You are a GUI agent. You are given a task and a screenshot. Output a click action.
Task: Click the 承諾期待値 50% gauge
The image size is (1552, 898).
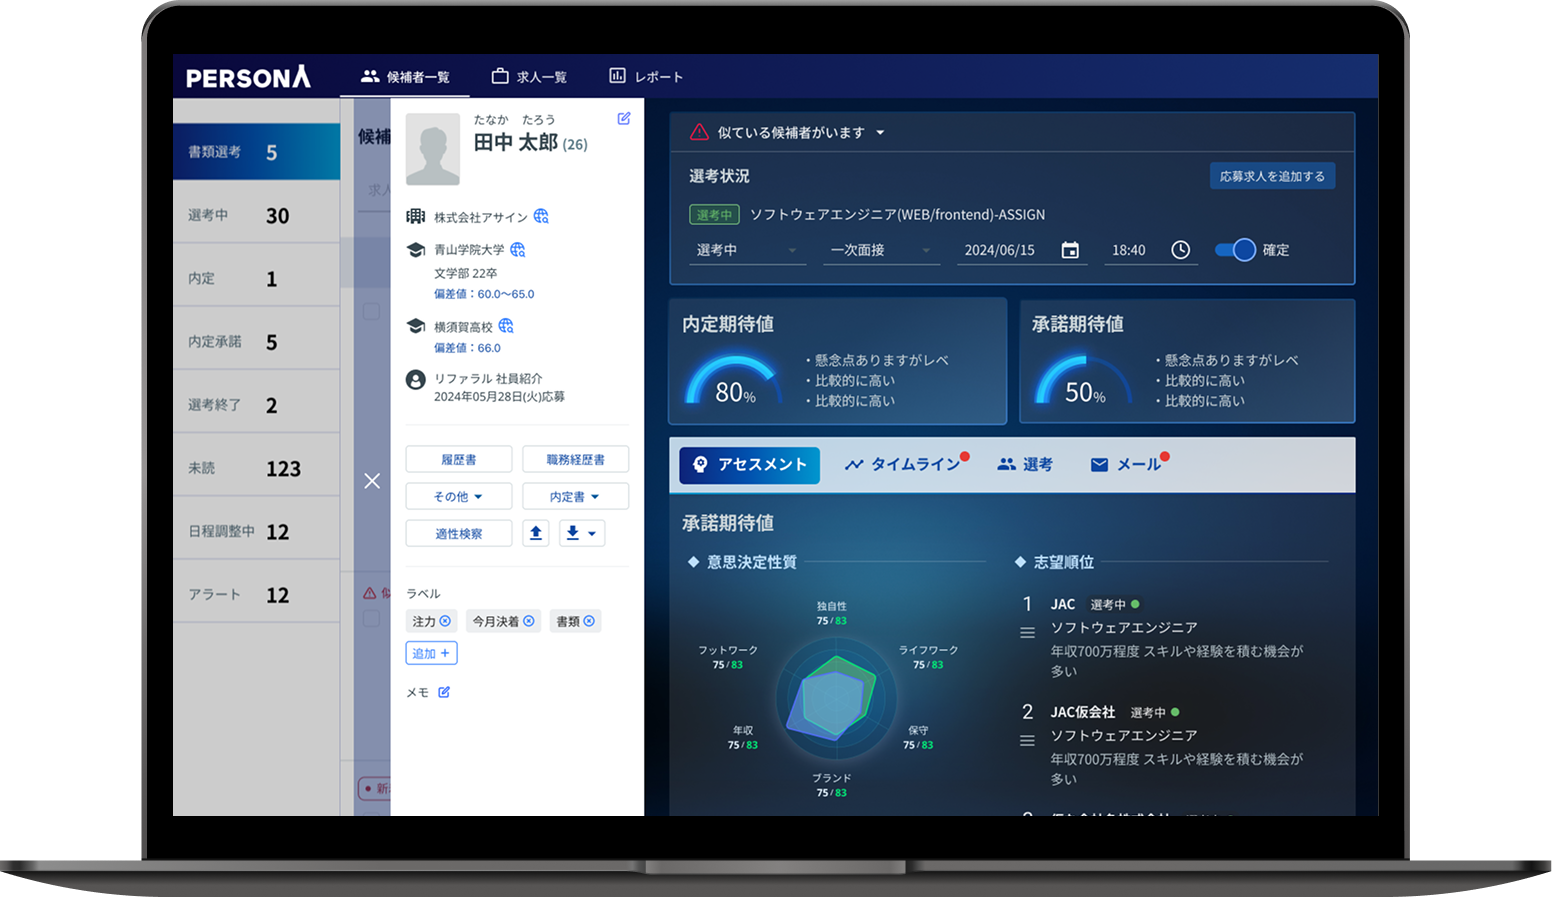1083,380
